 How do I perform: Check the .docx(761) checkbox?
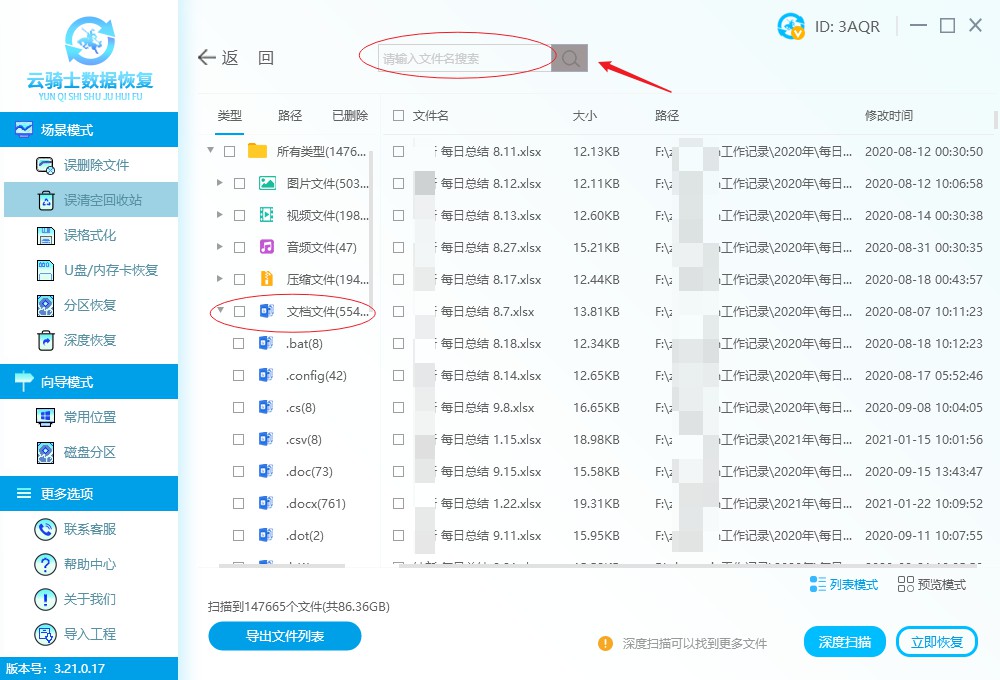[239, 503]
